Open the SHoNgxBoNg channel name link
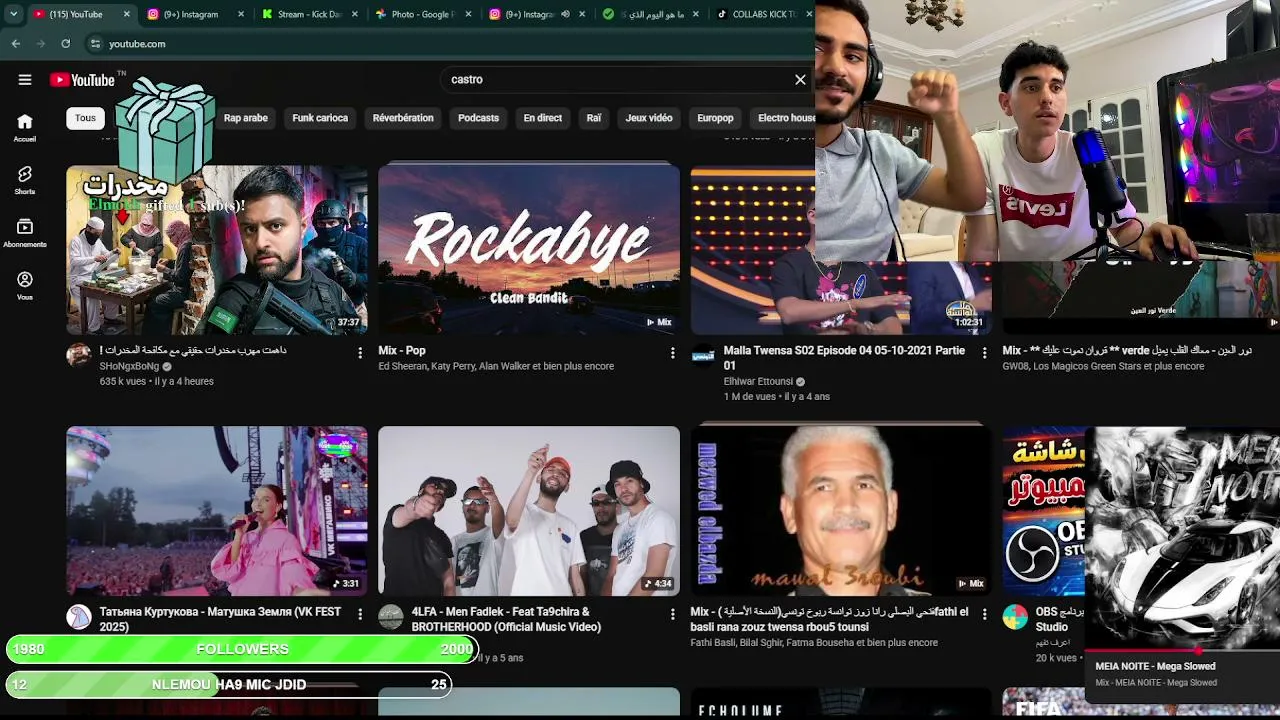Screen dimensions: 1280x720 pyautogui.click(x=129, y=367)
